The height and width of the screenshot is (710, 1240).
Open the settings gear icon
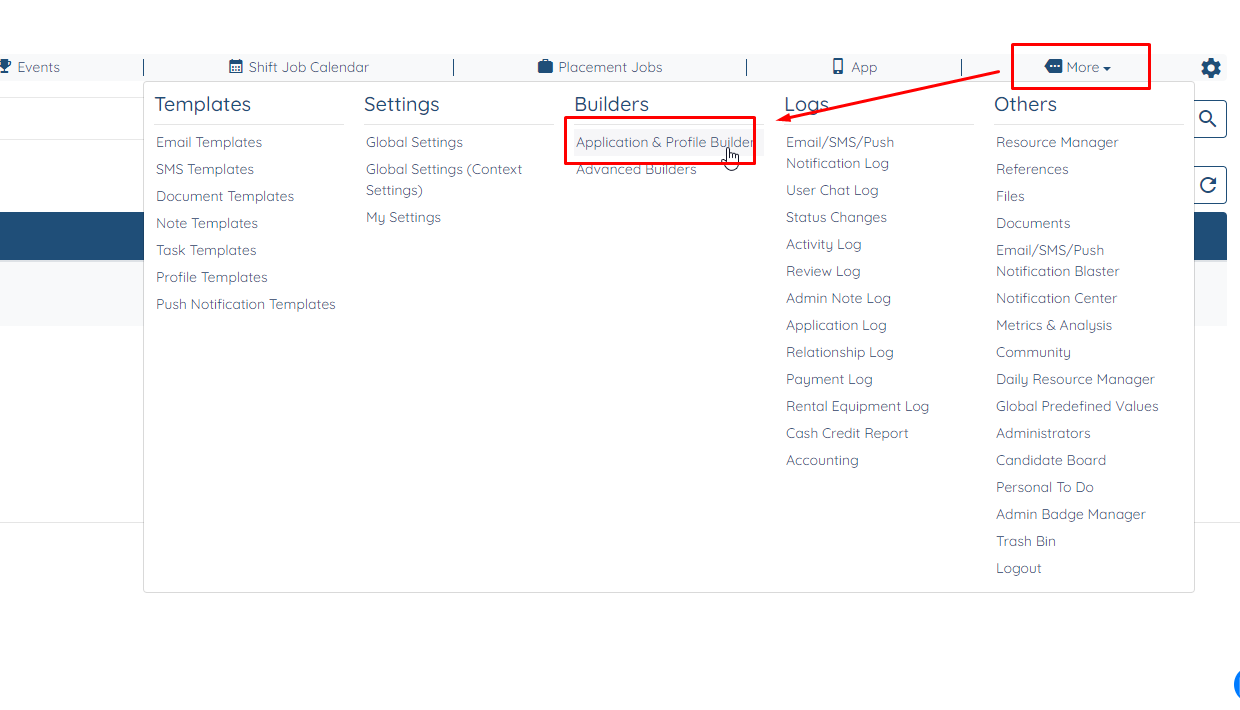point(1210,68)
